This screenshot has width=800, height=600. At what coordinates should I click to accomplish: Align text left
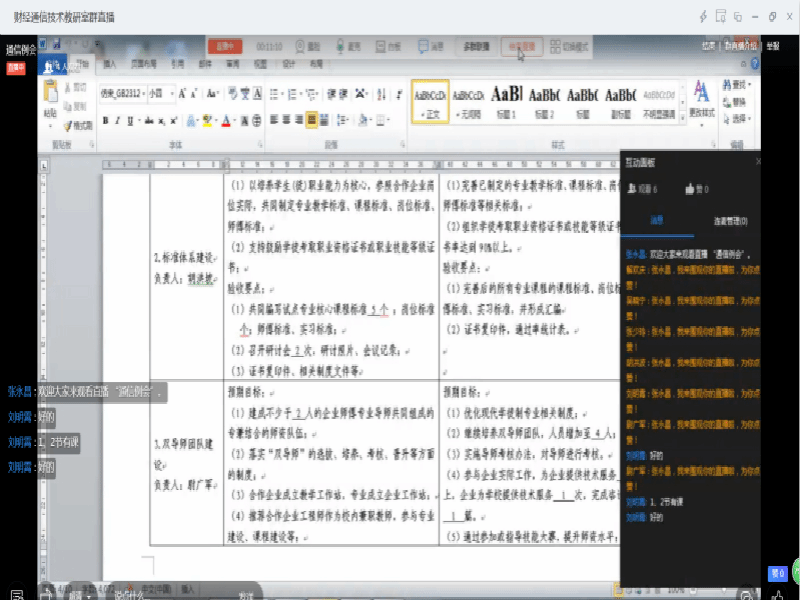[x=274, y=120]
